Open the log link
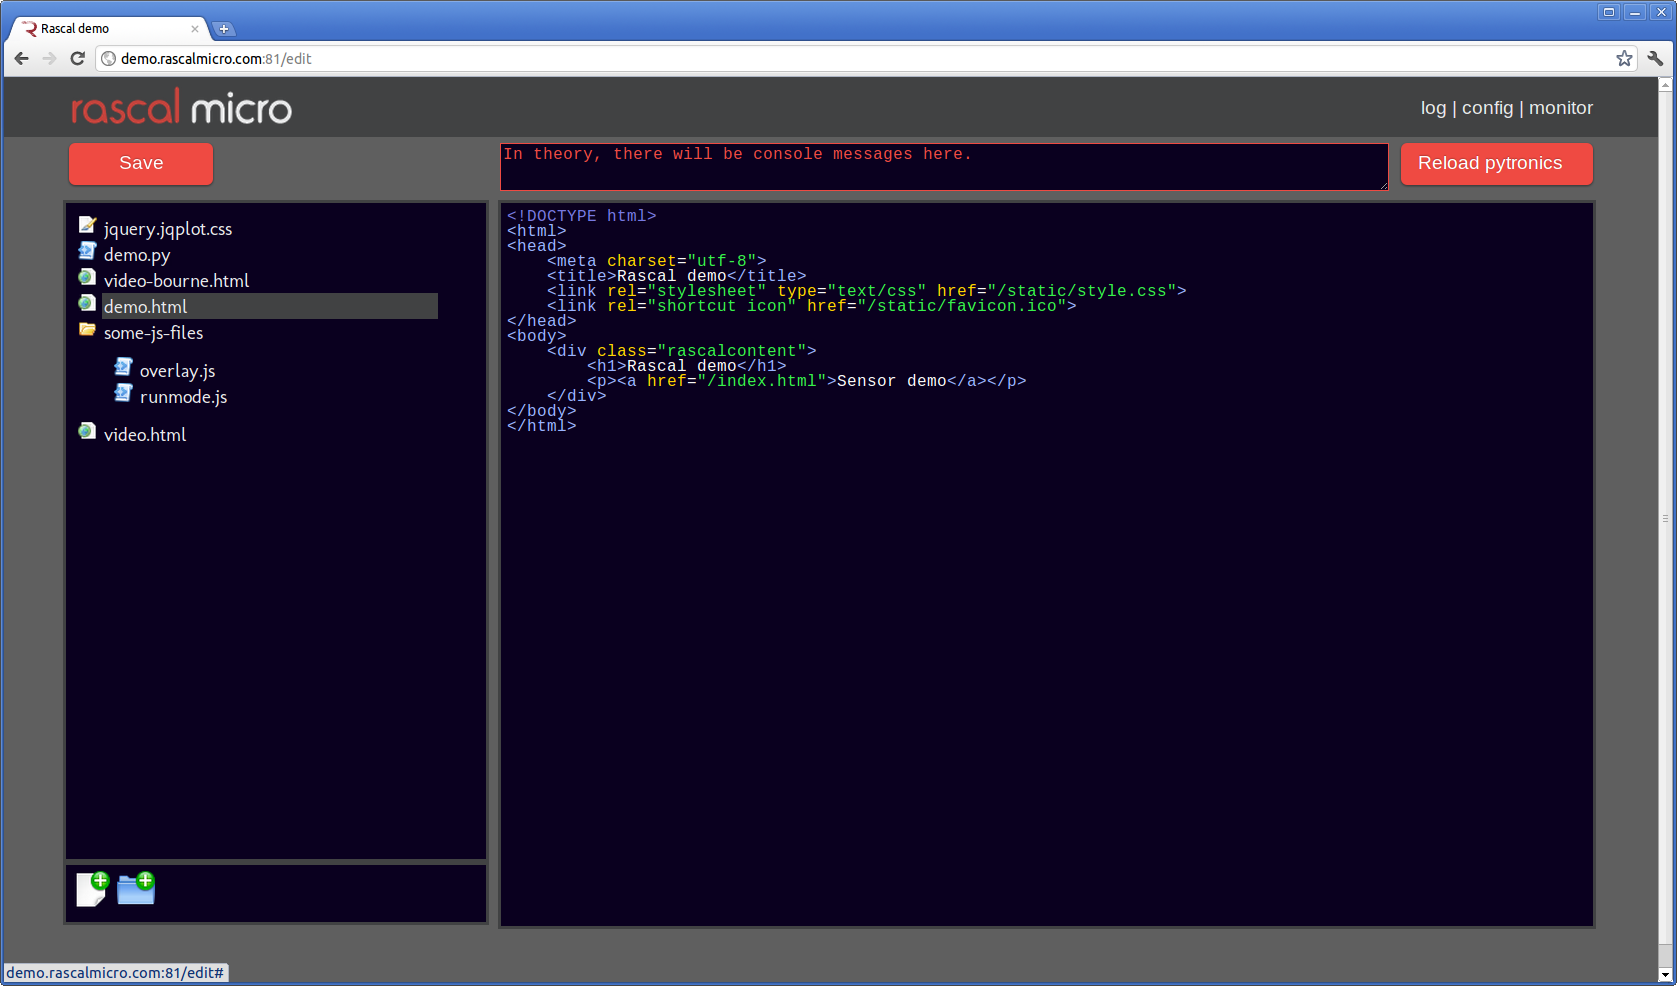1677x986 pixels. coord(1433,108)
